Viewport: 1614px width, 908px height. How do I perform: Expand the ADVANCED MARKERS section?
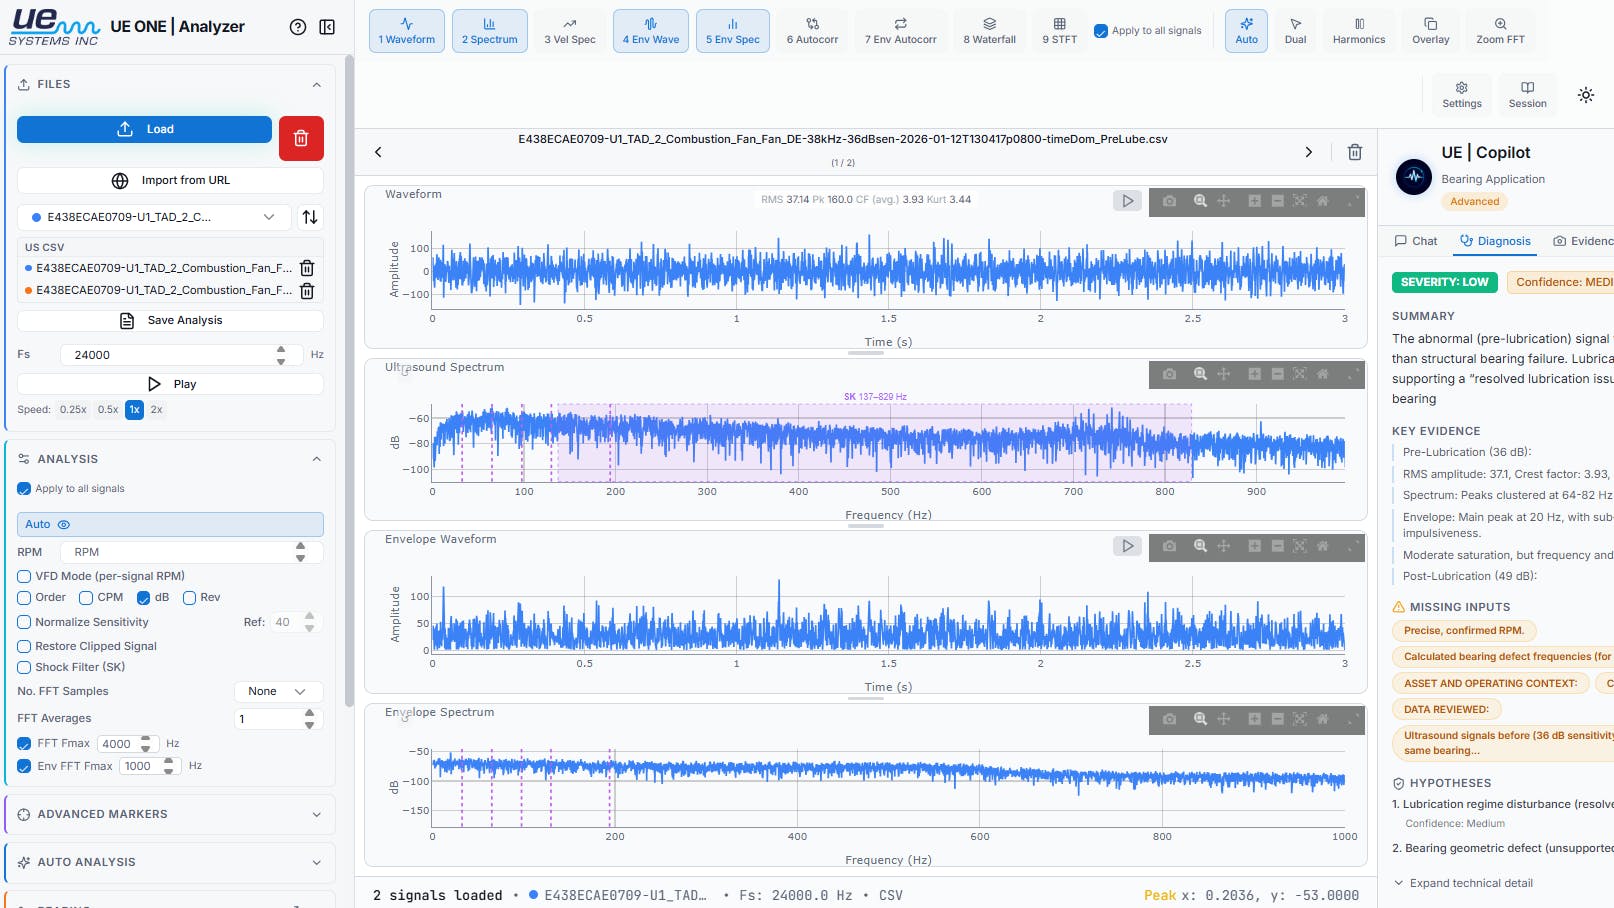click(x=170, y=814)
